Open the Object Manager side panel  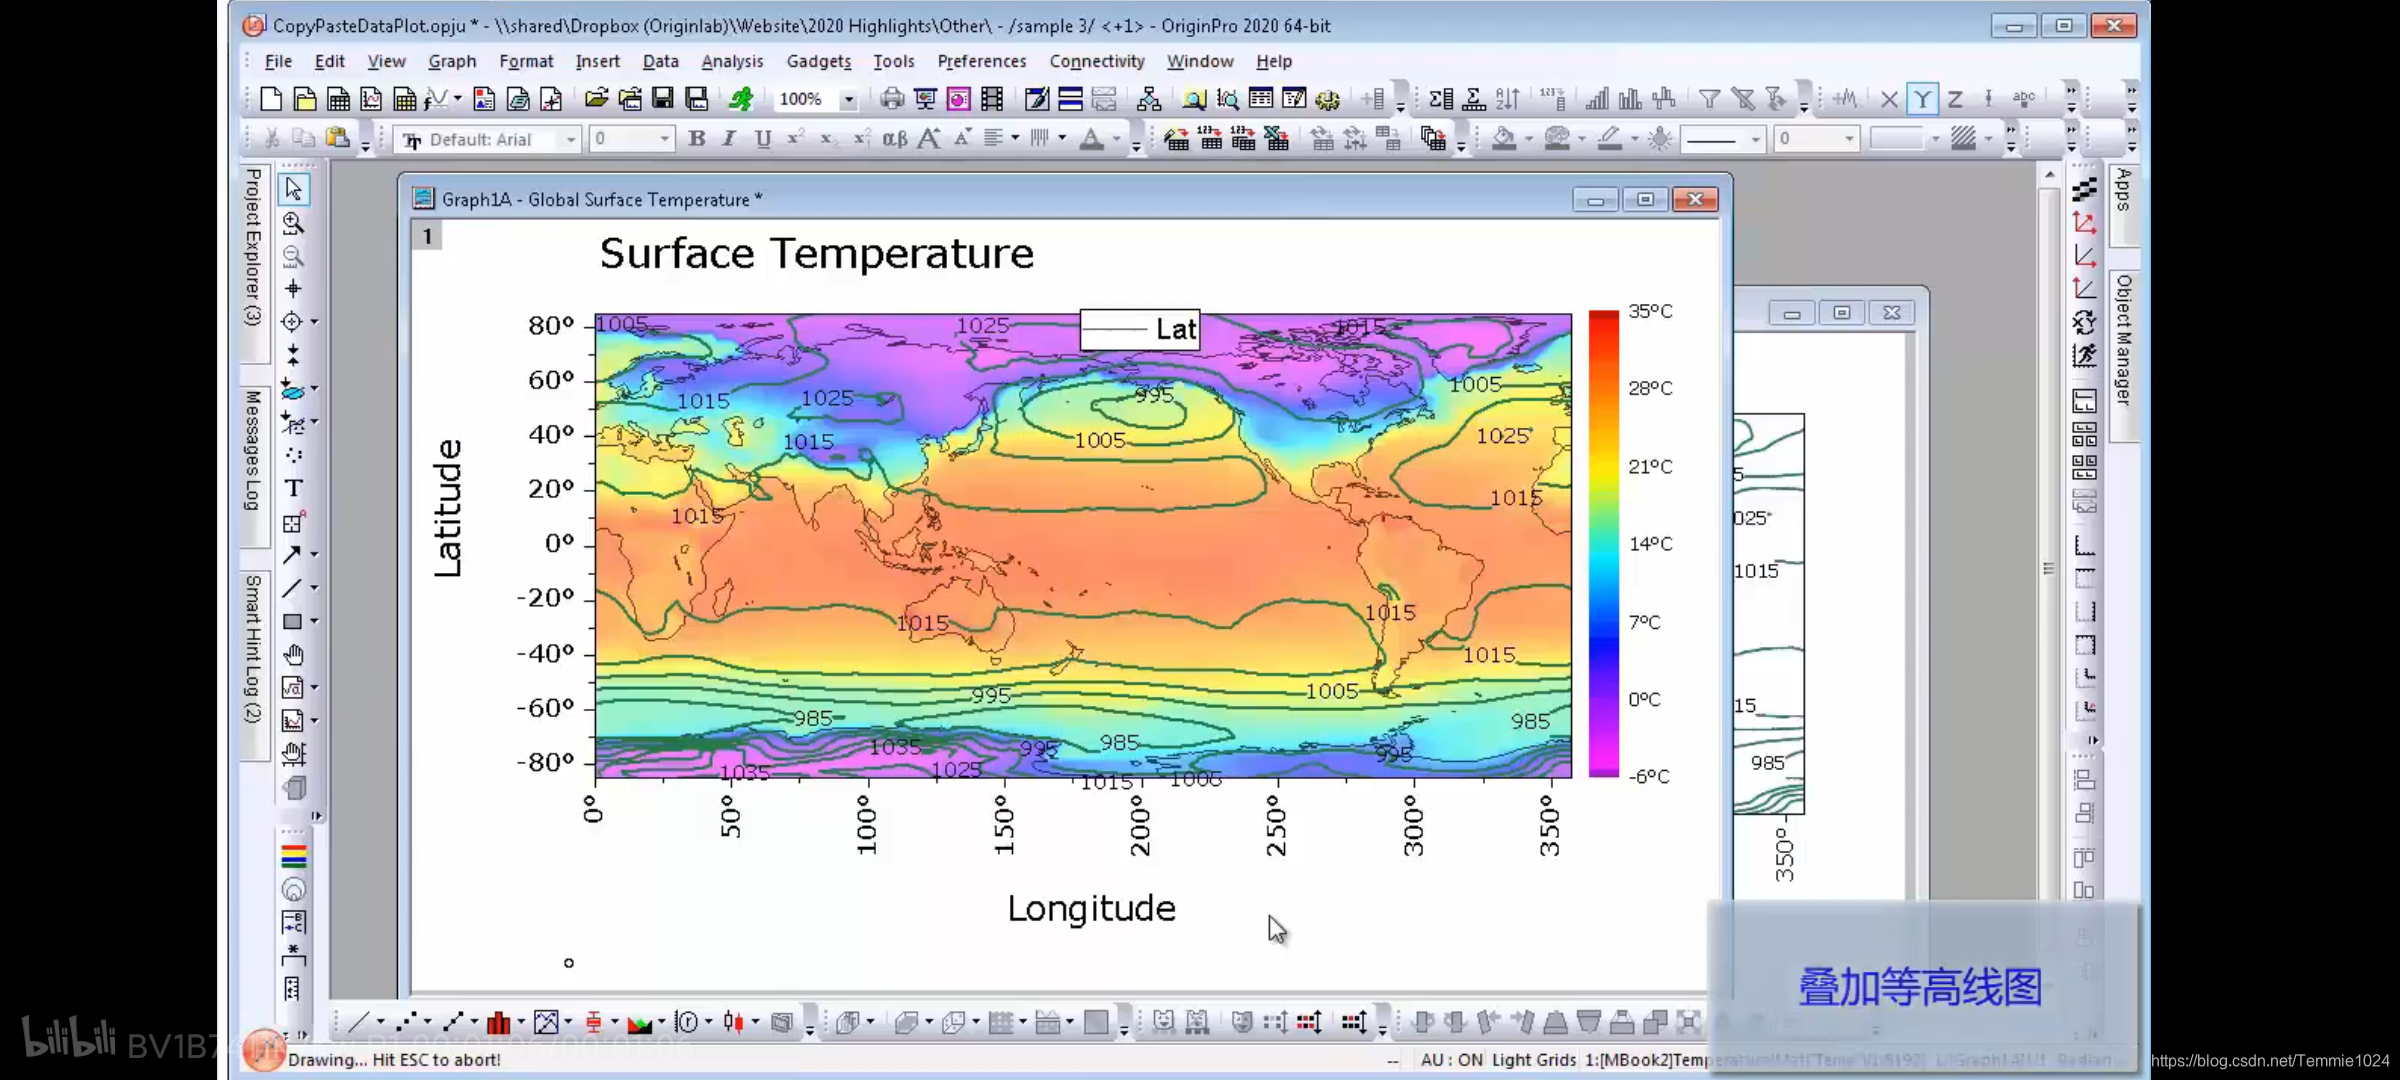tap(2124, 340)
